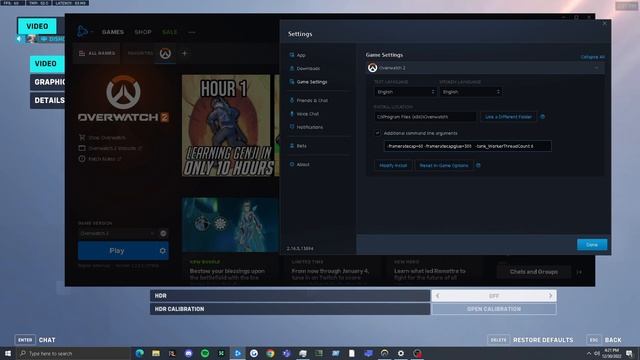Click info icon beside Reset In-Game Options

(478, 165)
